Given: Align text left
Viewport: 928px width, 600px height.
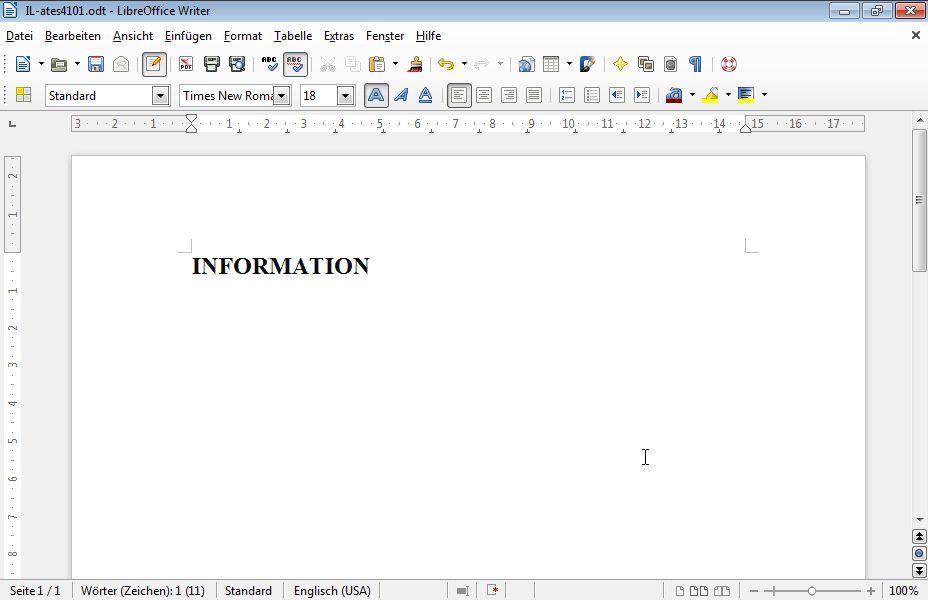Looking at the screenshot, I should 459,95.
